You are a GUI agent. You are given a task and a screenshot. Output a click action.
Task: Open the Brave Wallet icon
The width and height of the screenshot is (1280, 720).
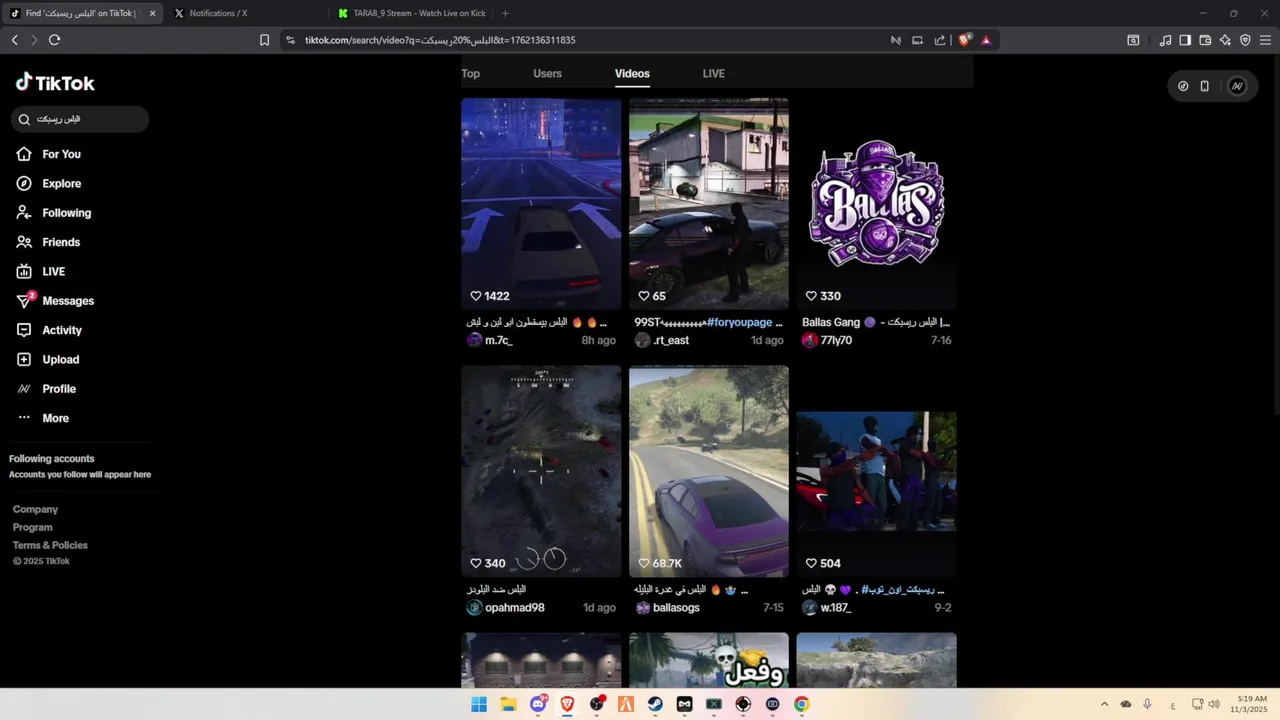tap(1205, 40)
